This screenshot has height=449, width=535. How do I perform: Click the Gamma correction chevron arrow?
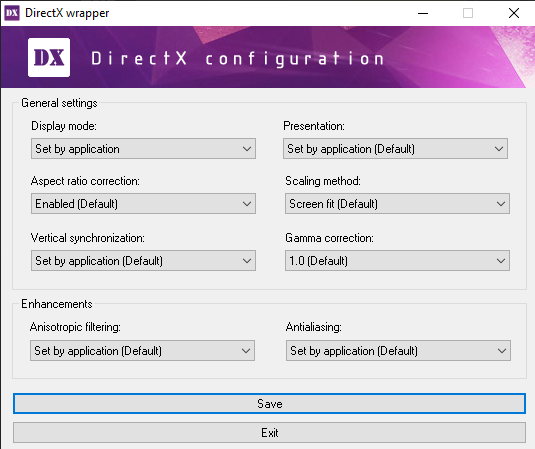501,261
